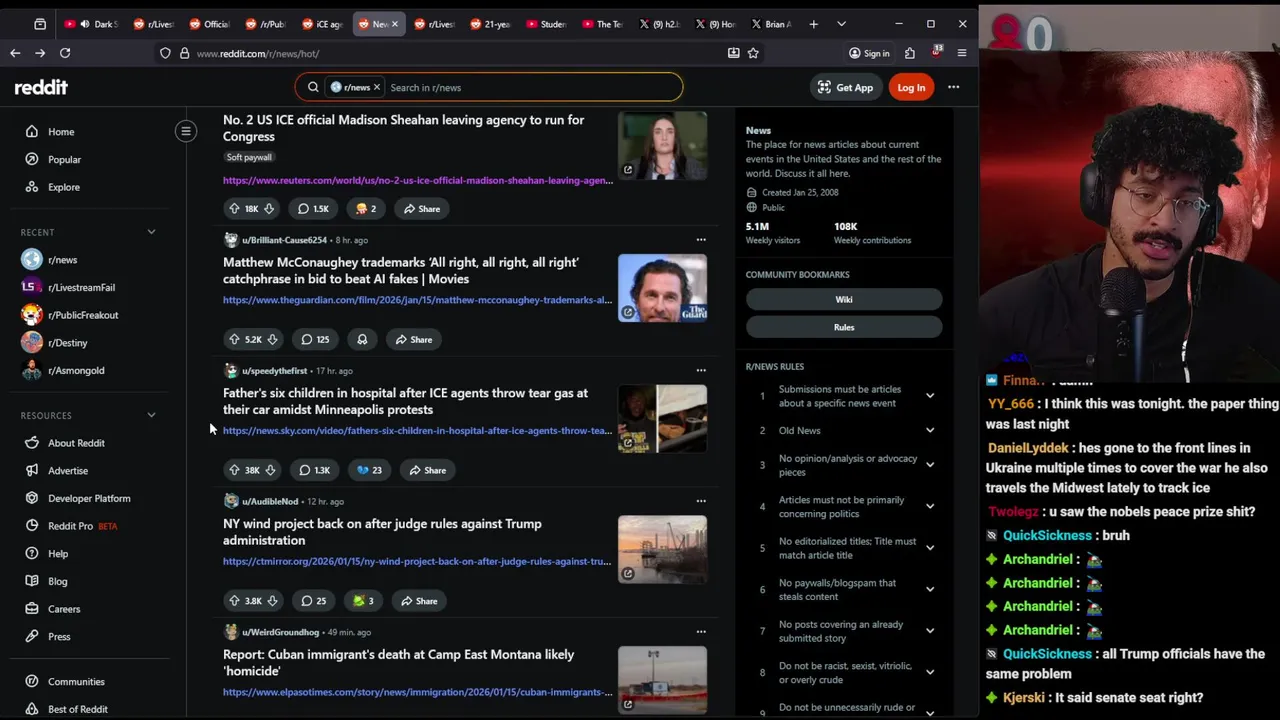Remove the r/news search filter chip
The width and height of the screenshot is (1280, 720).
pyautogui.click(x=377, y=87)
